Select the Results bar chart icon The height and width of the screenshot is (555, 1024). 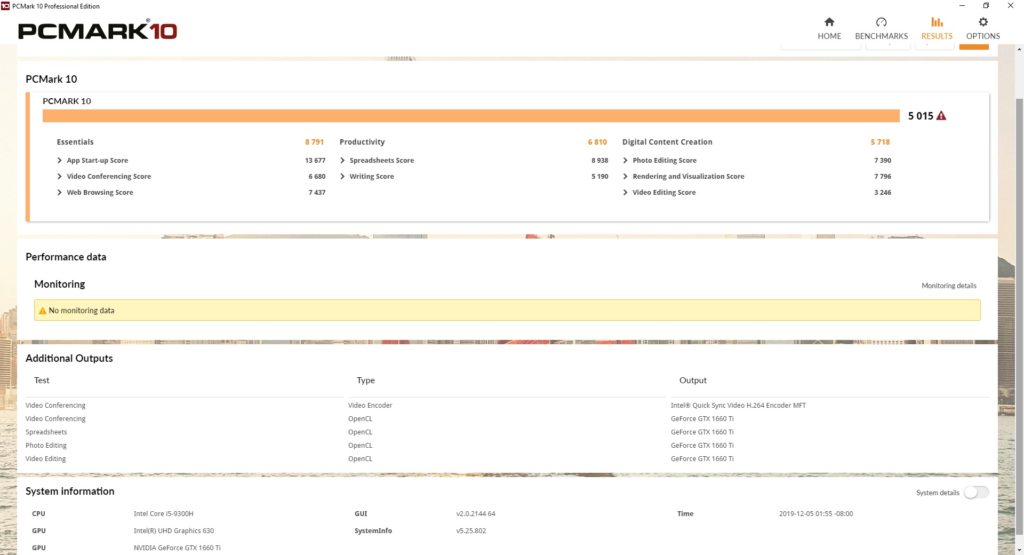tap(936, 22)
